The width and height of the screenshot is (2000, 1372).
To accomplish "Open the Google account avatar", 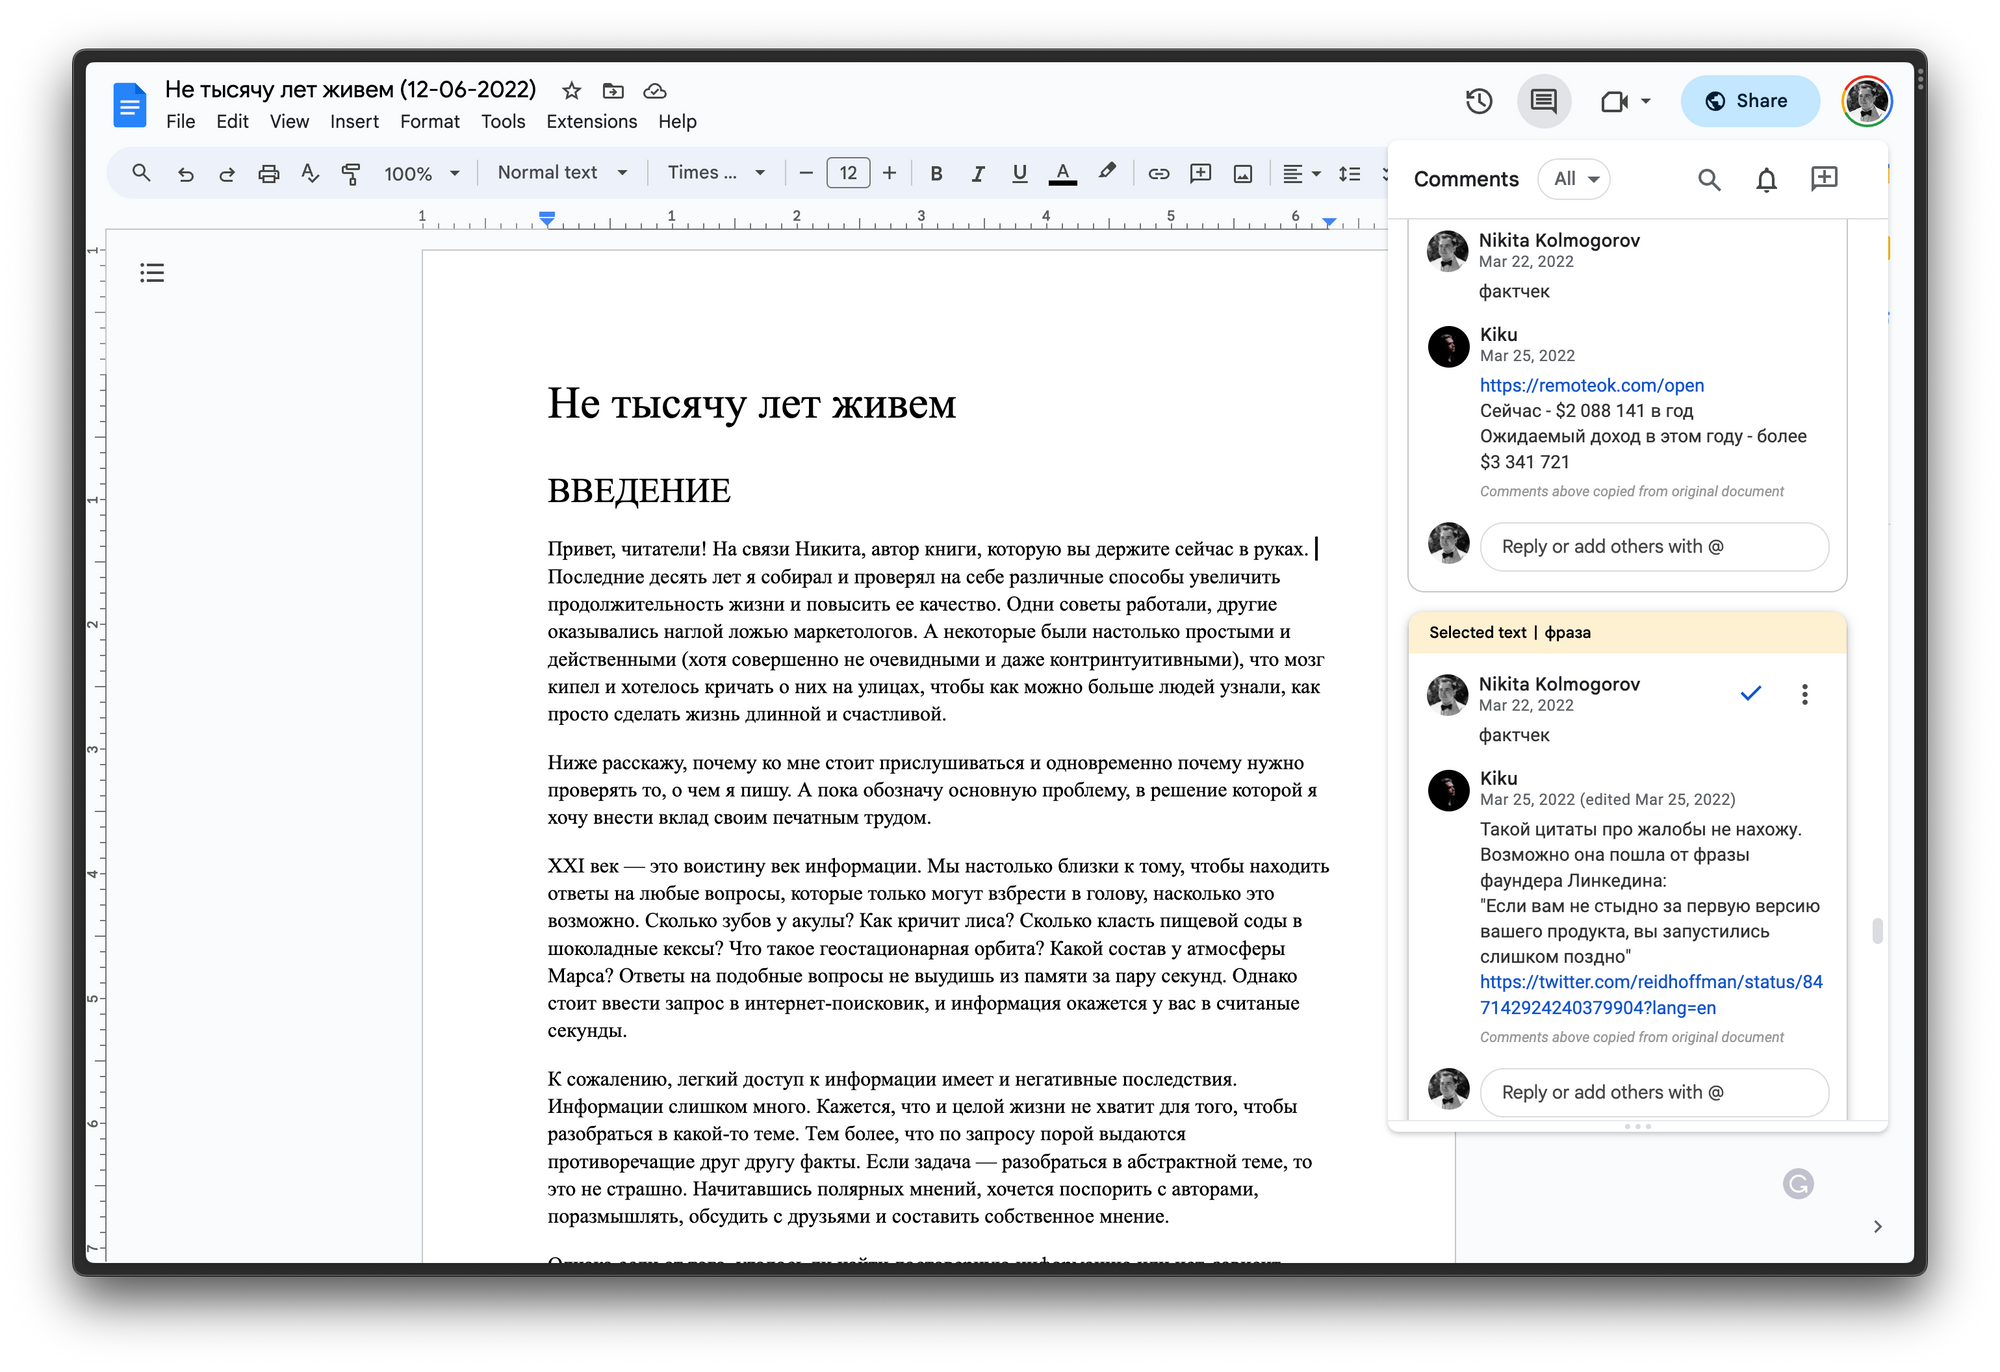I will (1867, 101).
